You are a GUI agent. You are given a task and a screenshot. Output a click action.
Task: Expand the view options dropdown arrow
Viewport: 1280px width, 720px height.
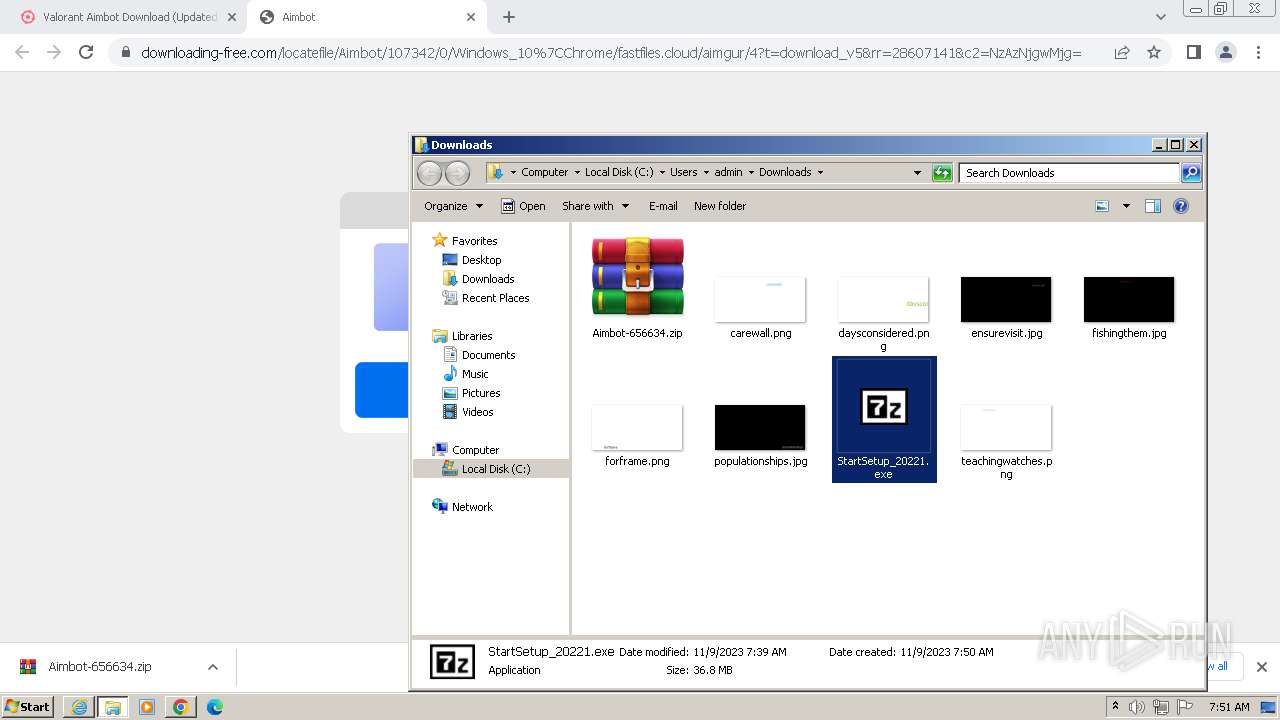pyautogui.click(x=1126, y=206)
